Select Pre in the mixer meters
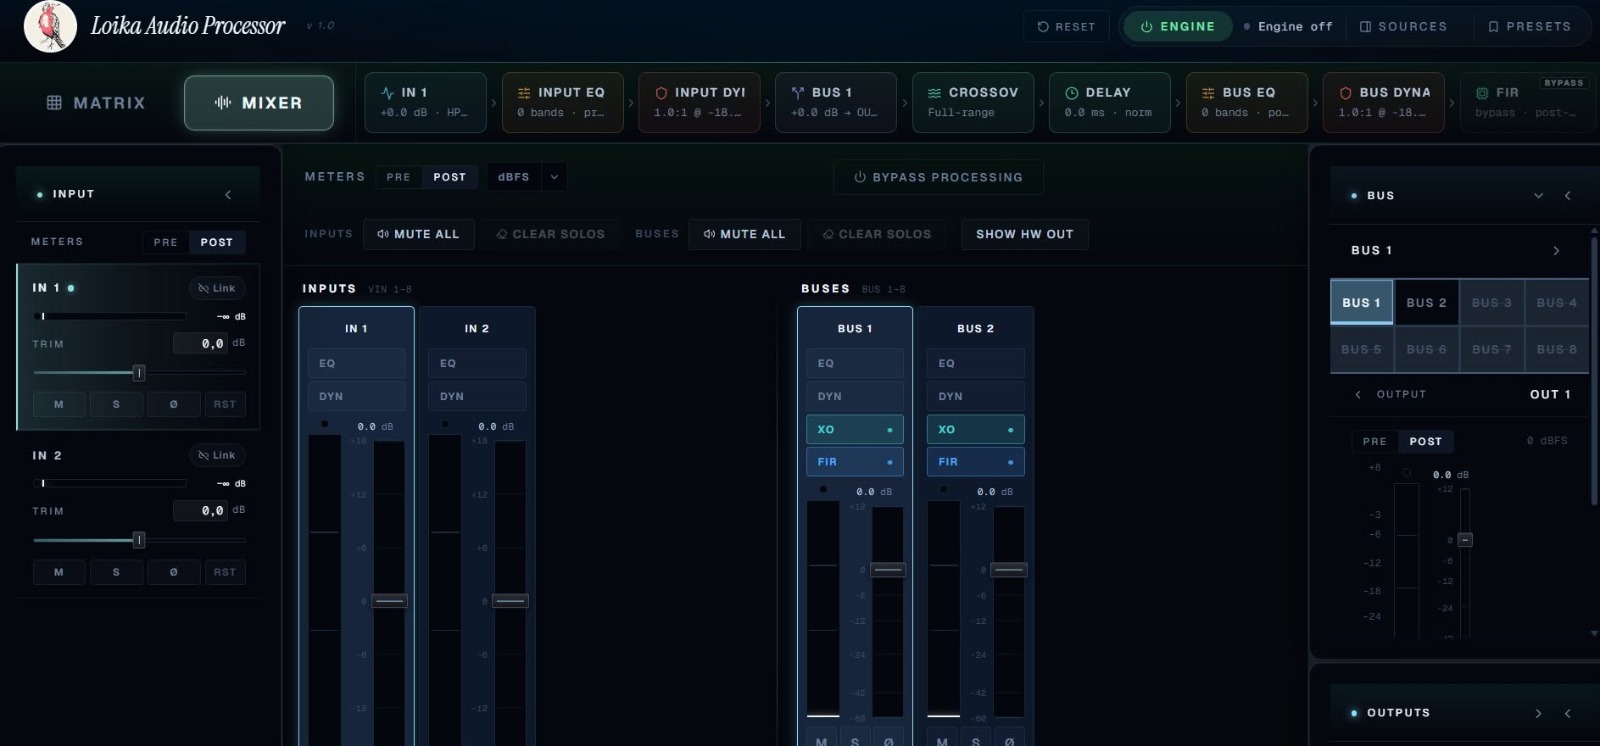This screenshot has width=1600, height=746. [399, 177]
